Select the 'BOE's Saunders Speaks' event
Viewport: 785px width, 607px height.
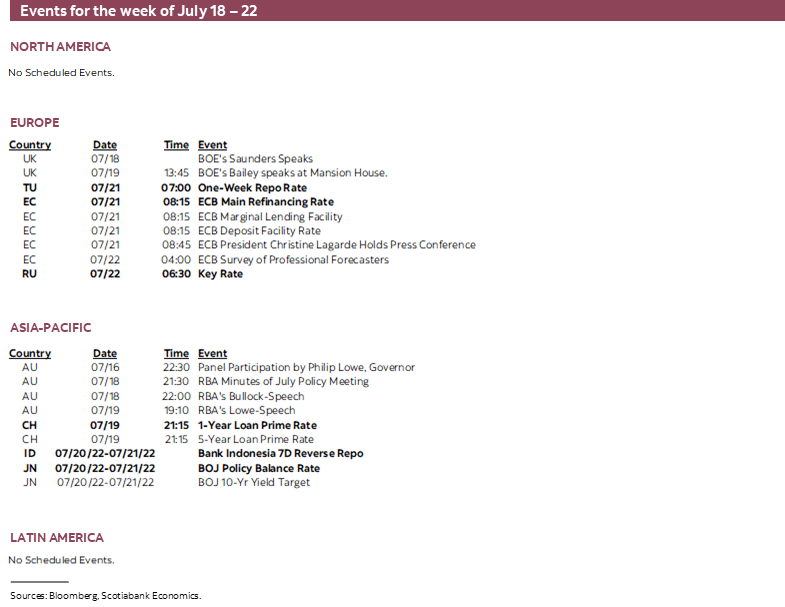[255, 159]
